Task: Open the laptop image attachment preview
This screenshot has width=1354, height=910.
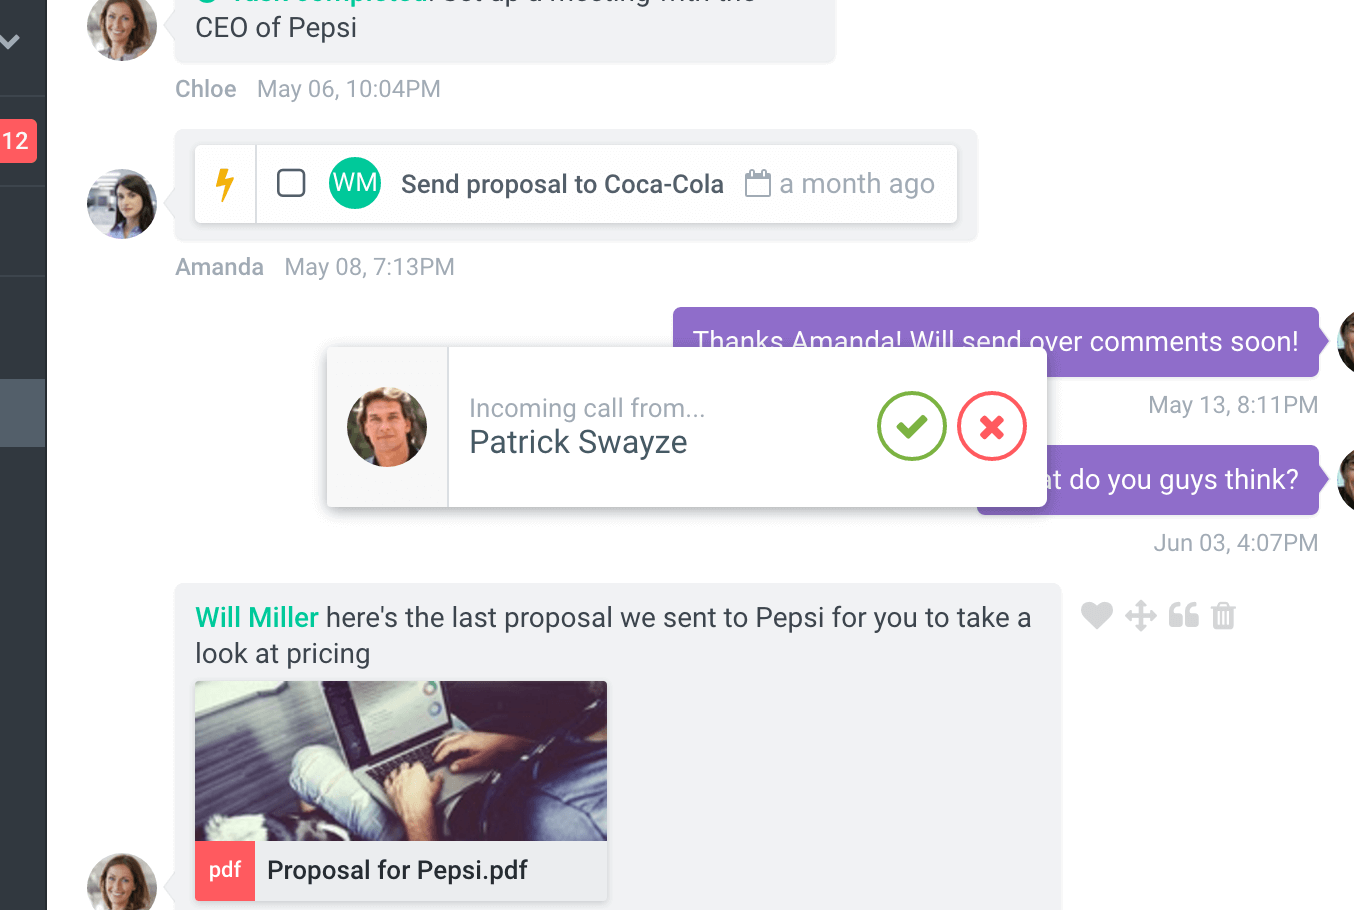Action: click(400, 760)
